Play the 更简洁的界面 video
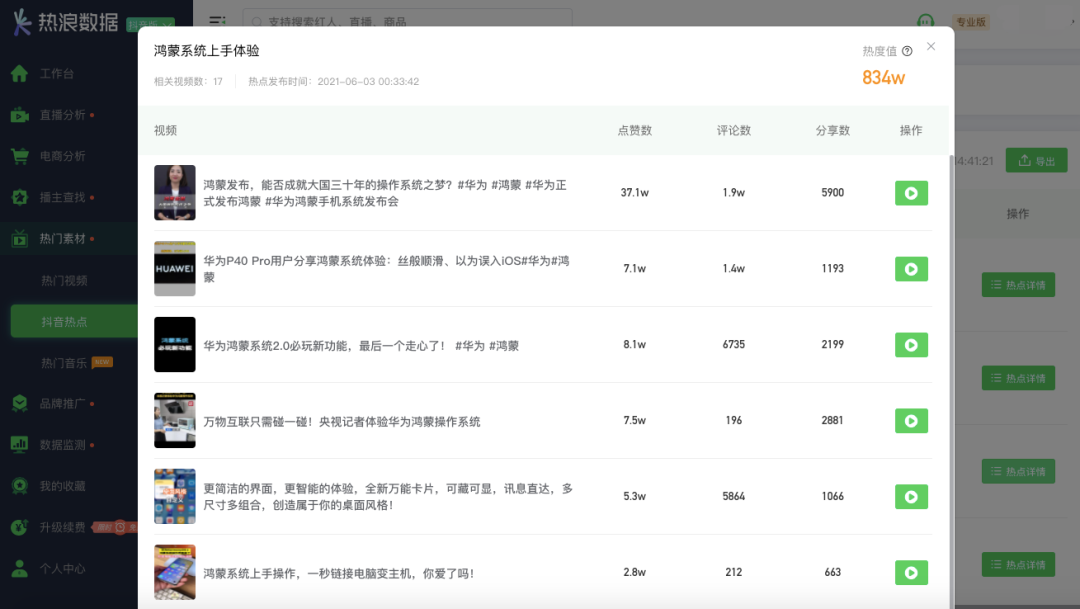This screenshot has height=609, width=1080. pyautogui.click(x=911, y=496)
